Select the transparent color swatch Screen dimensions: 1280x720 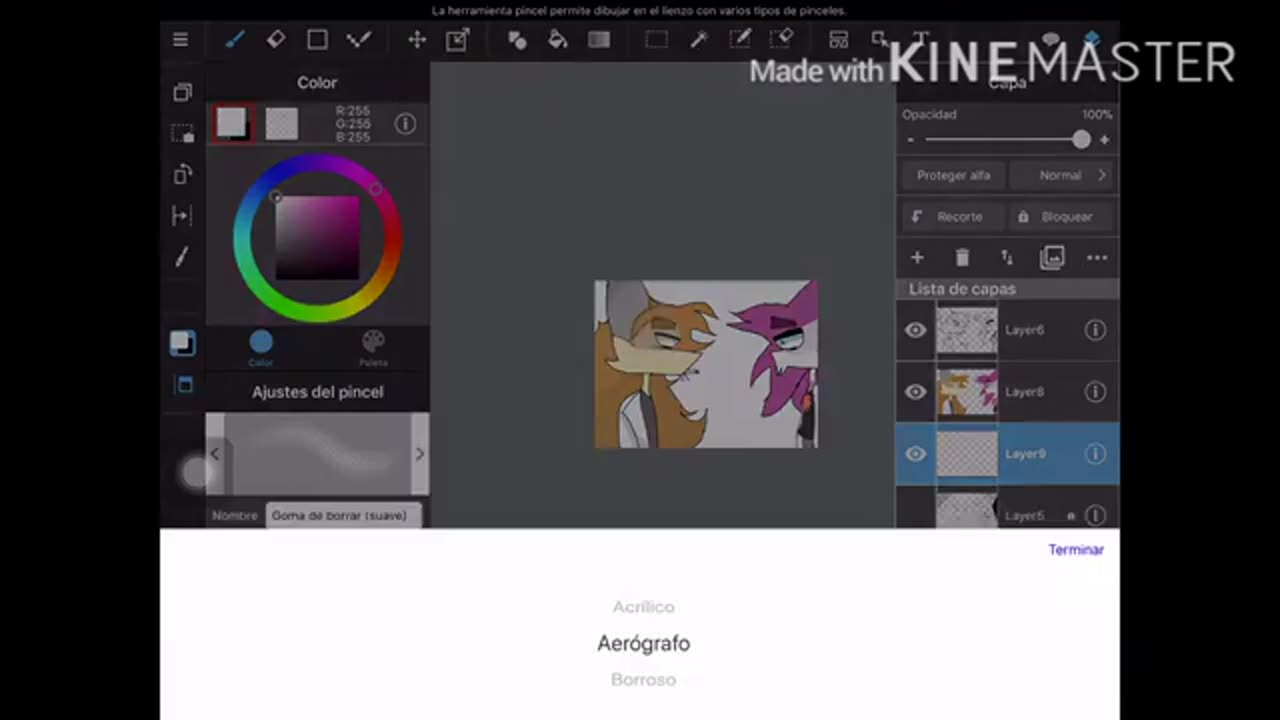click(x=282, y=123)
